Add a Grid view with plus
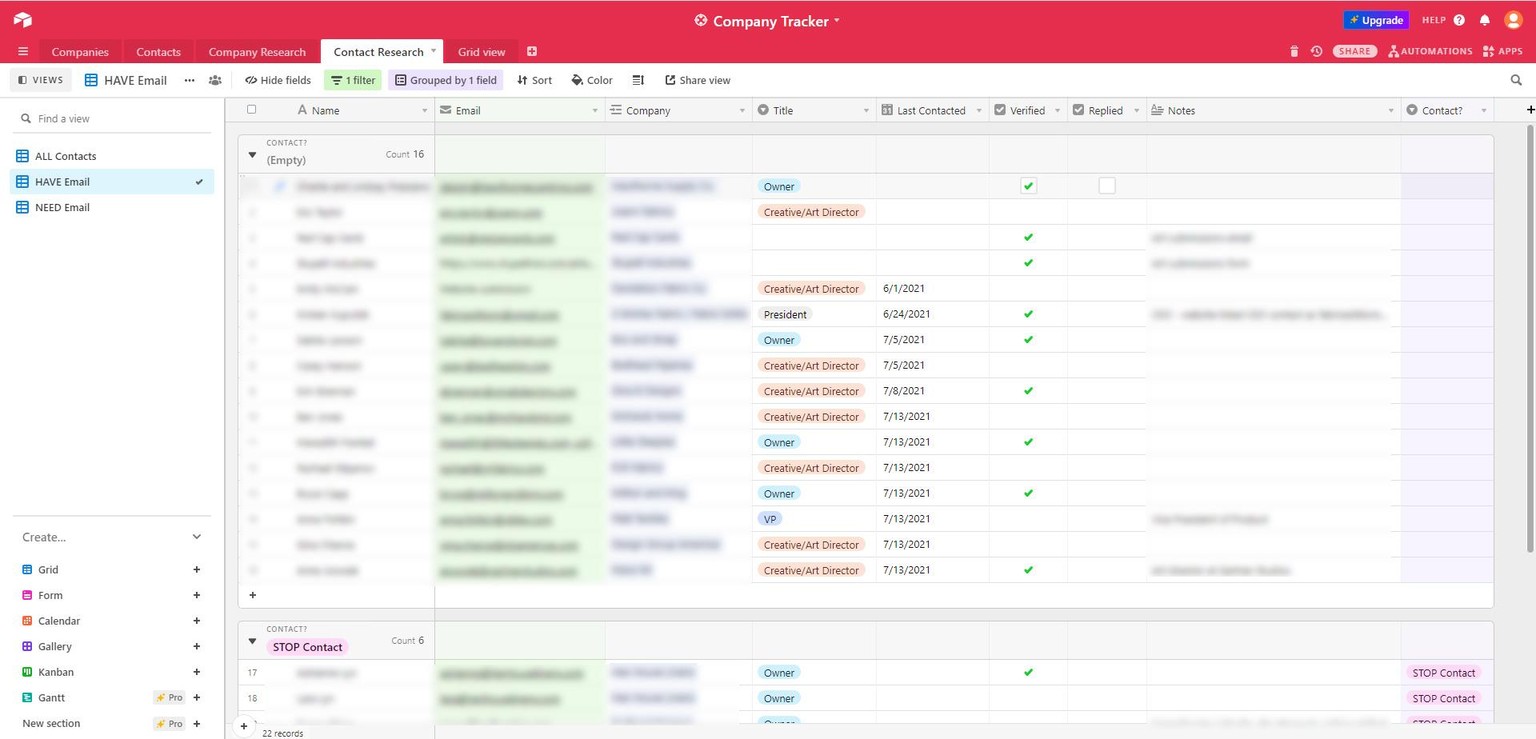Screen dimensions: 1536x739 197,569
